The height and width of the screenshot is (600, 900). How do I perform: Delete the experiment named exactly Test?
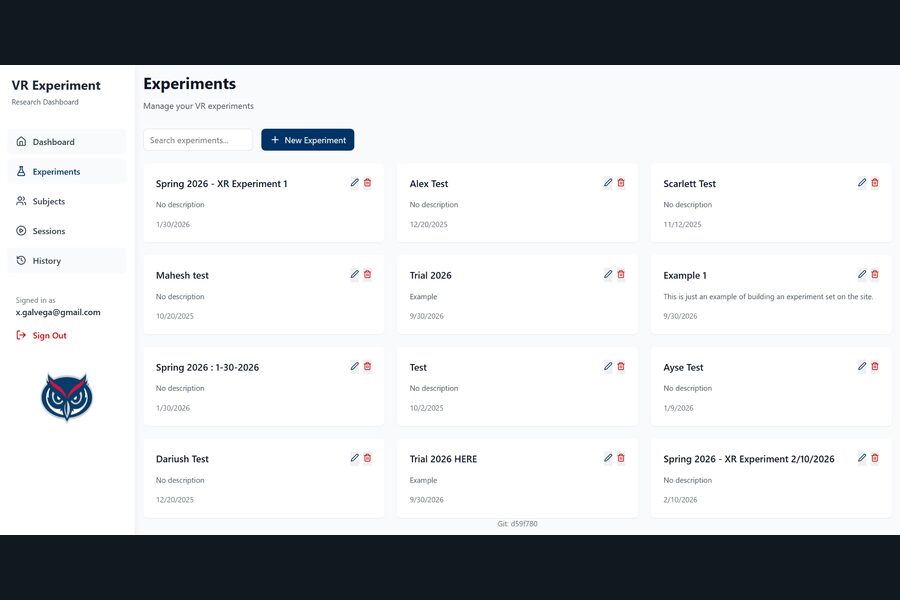coord(621,366)
